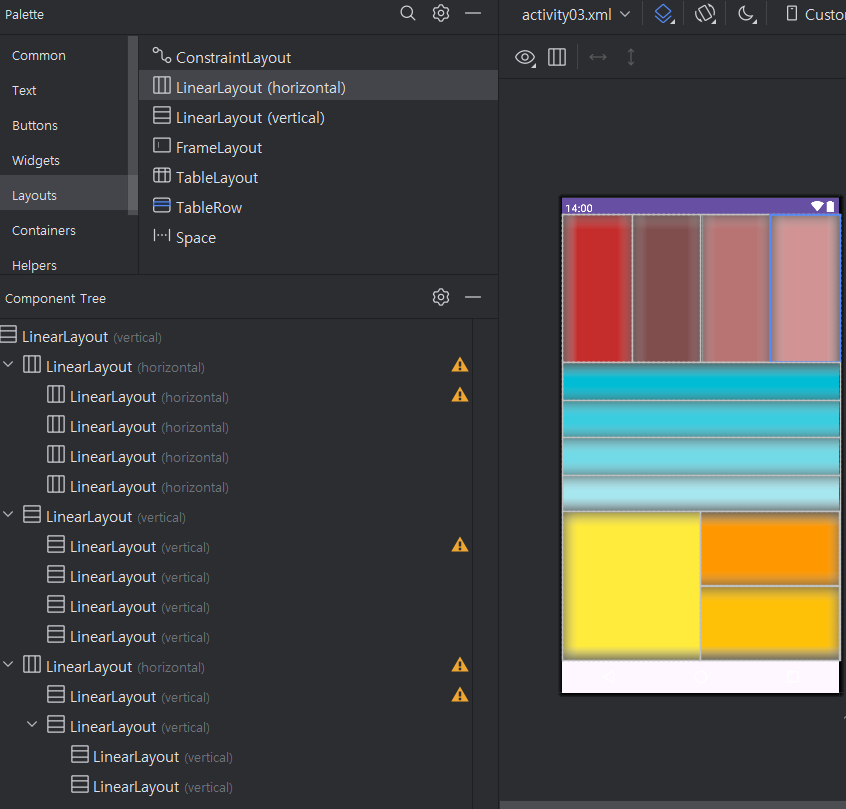Collapse the first LinearLayout (horizontal) node
Viewport: 846px width, 809px height.
[9, 365]
